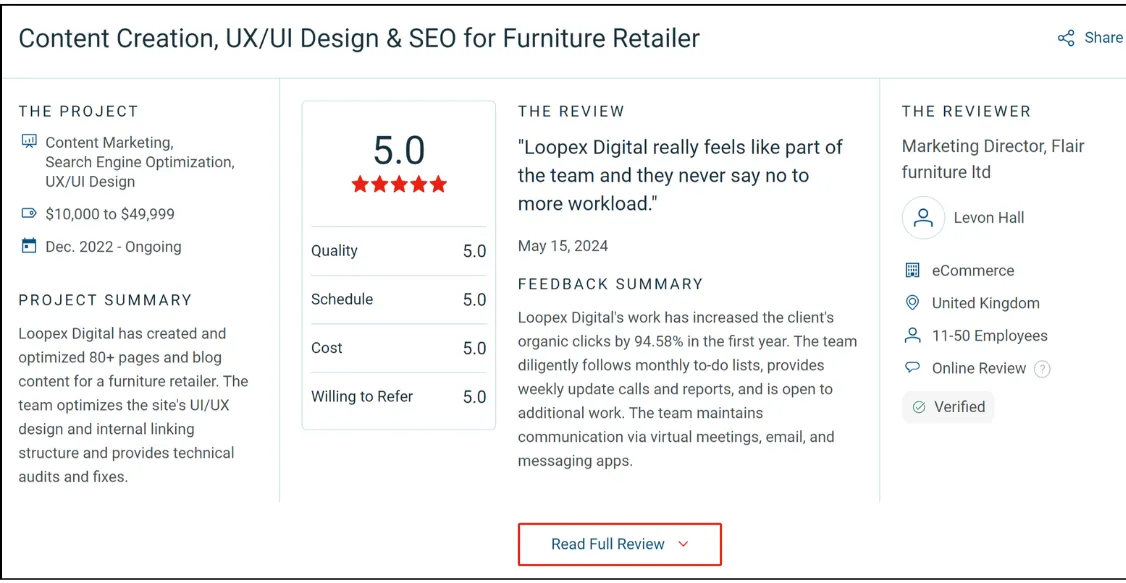Click the Verified checkmark icon

[918, 407]
